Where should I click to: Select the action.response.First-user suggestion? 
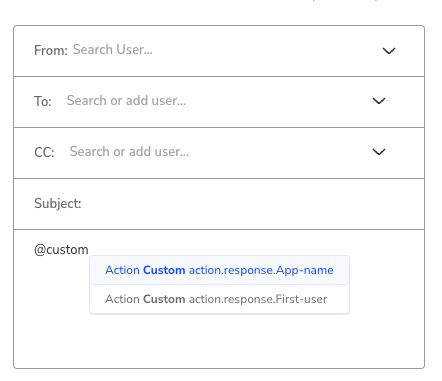coord(219,299)
